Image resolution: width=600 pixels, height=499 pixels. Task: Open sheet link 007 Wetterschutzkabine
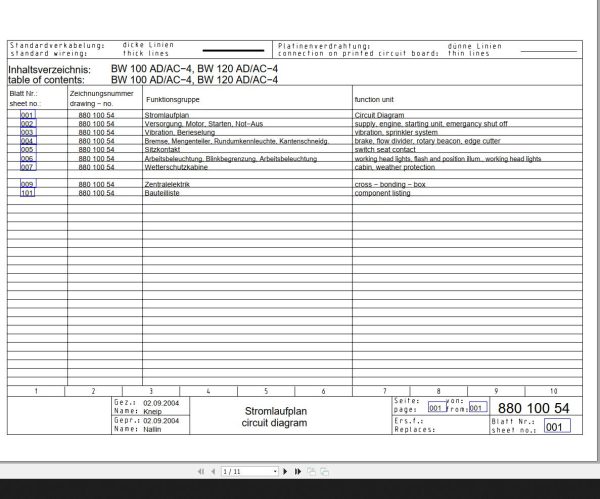coord(28,167)
